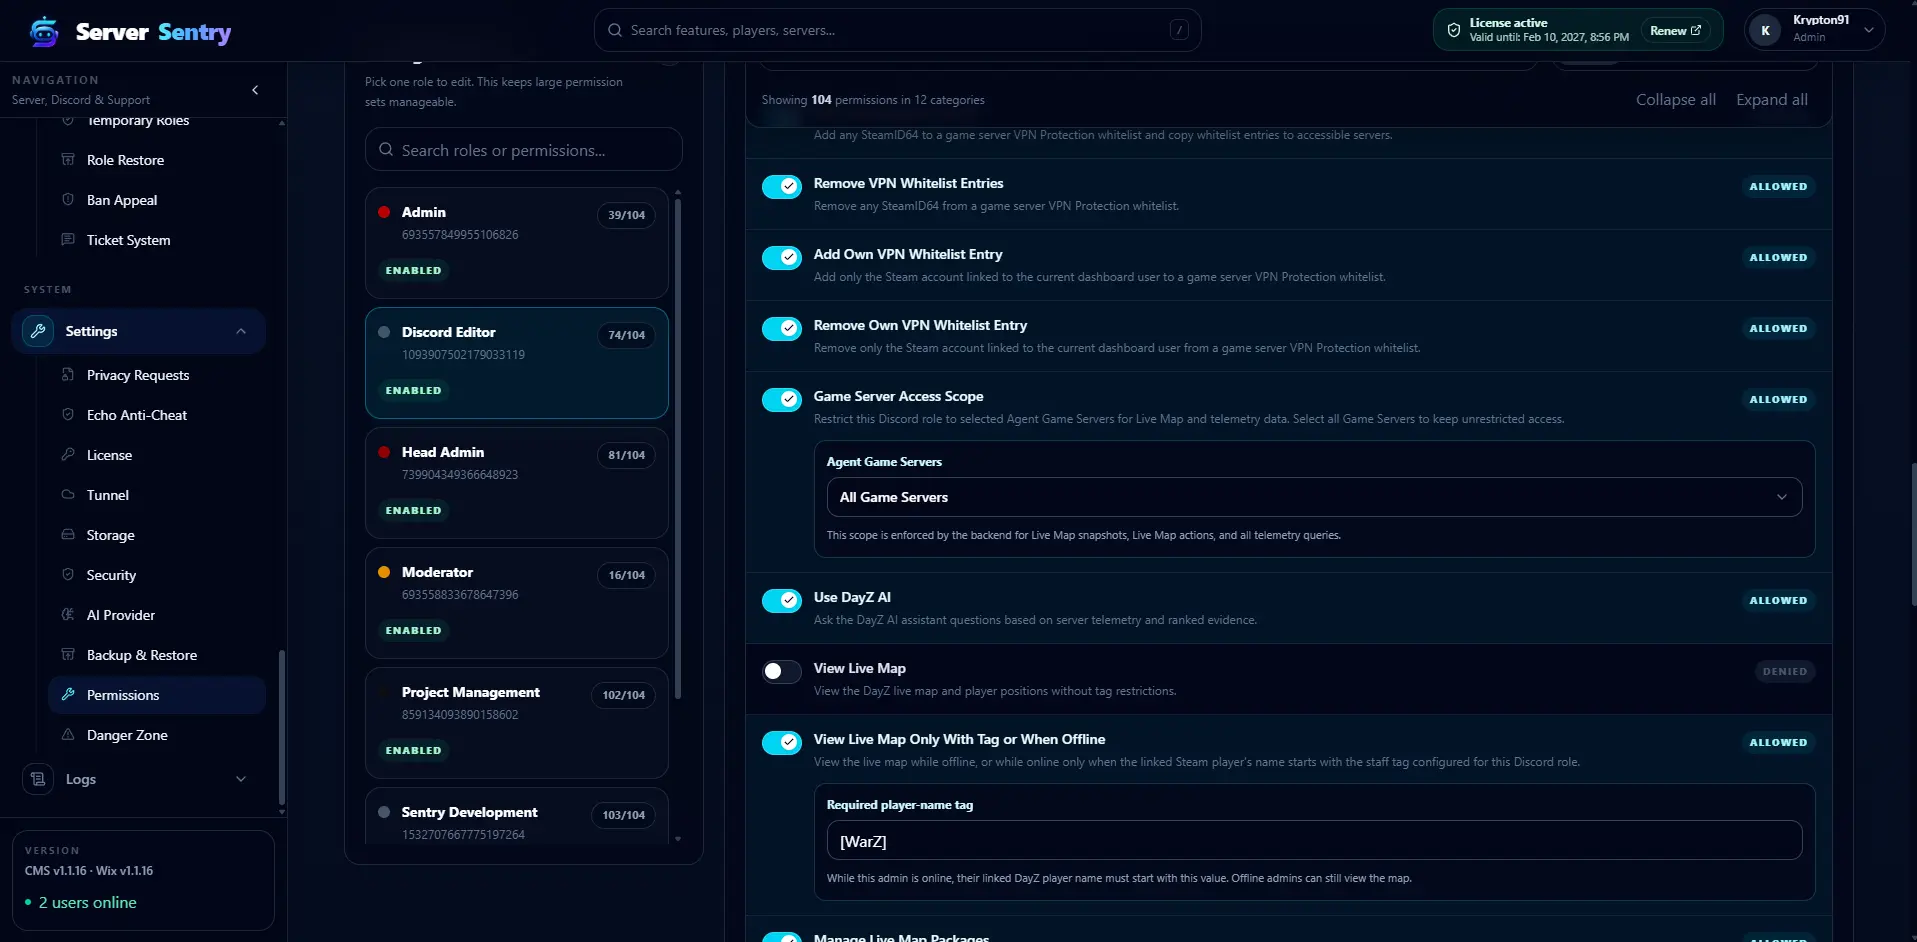Open the Ticket System page

pyautogui.click(x=156, y=240)
